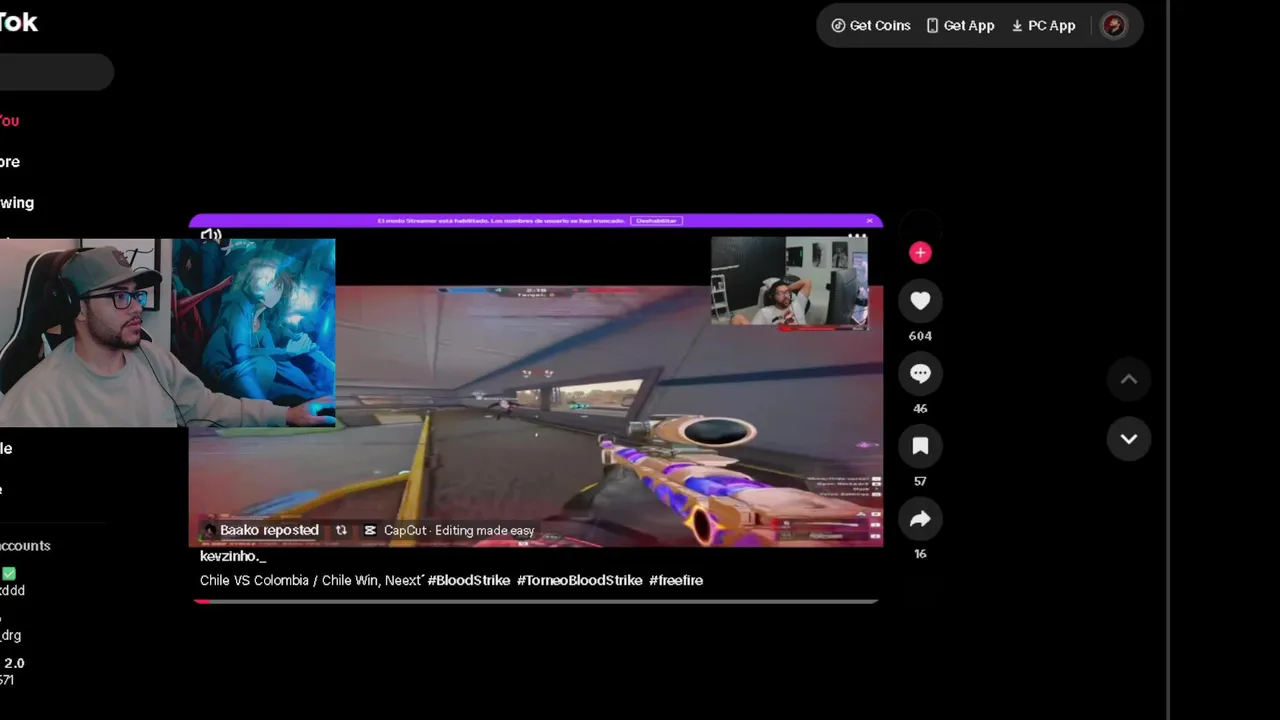
Task: Mute the video with the speaker icon
Action: click(x=210, y=236)
